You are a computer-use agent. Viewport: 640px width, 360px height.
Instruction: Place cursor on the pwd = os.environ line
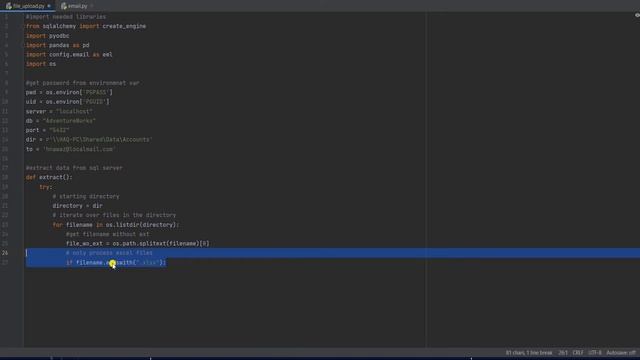(x=69, y=92)
